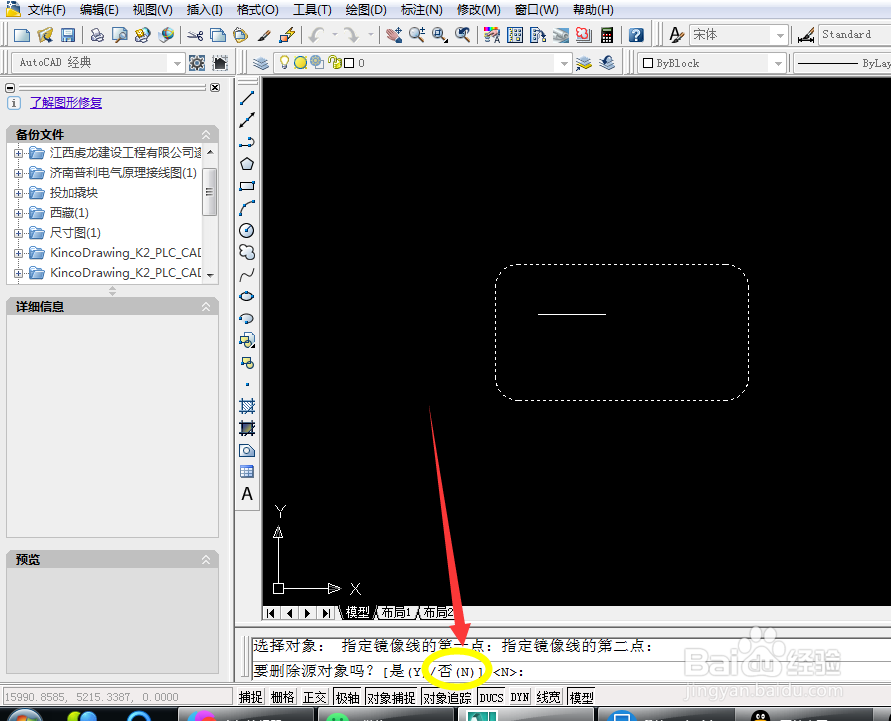Select the Point tool
The height and width of the screenshot is (721, 891).
pos(247,385)
